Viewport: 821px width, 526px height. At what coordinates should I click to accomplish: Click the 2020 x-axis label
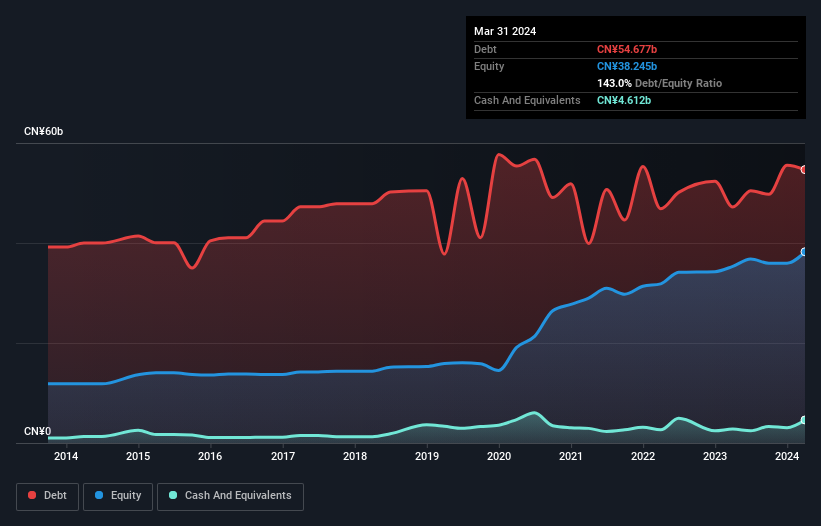point(499,456)
